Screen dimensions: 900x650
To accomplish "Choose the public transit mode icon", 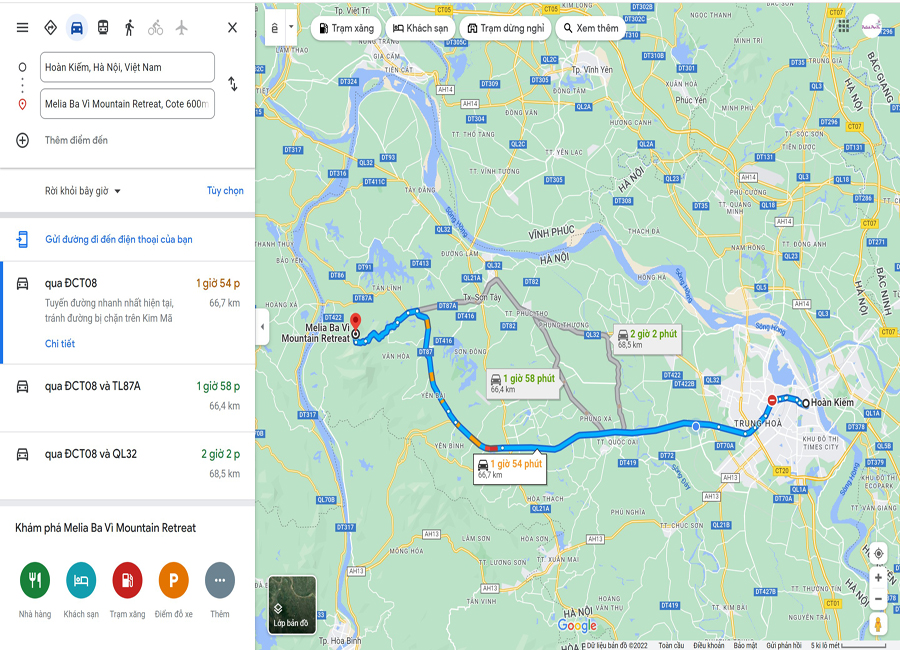I will coord(103,28).
